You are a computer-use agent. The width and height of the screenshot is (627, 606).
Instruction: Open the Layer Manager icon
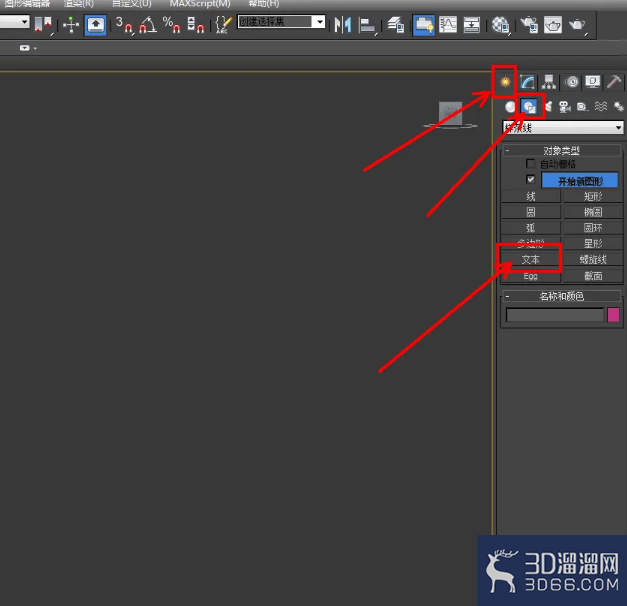coord(395,25)
